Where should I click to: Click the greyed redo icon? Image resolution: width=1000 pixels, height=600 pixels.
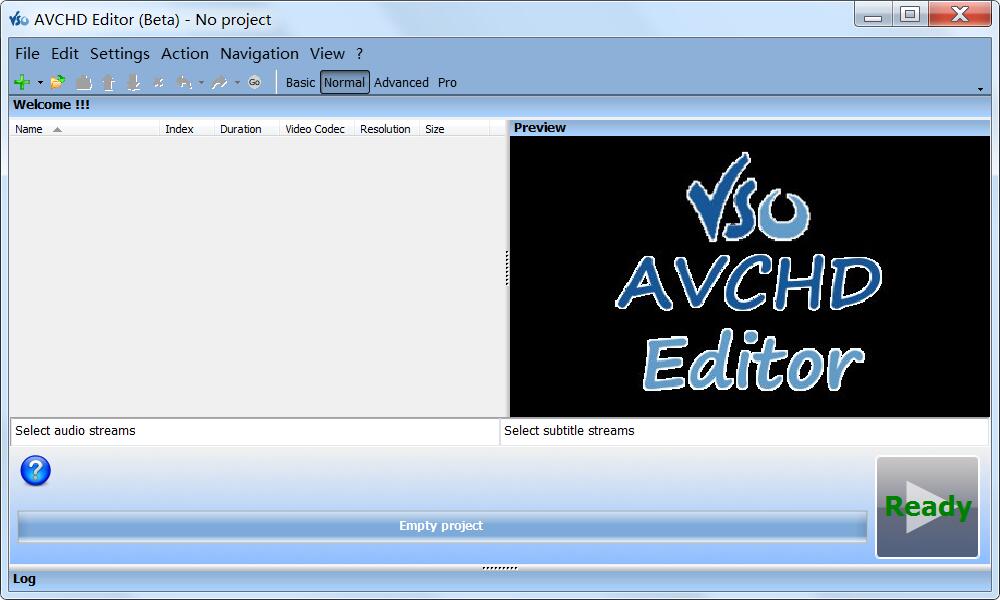pyautogui.click(x=219, y=83)
